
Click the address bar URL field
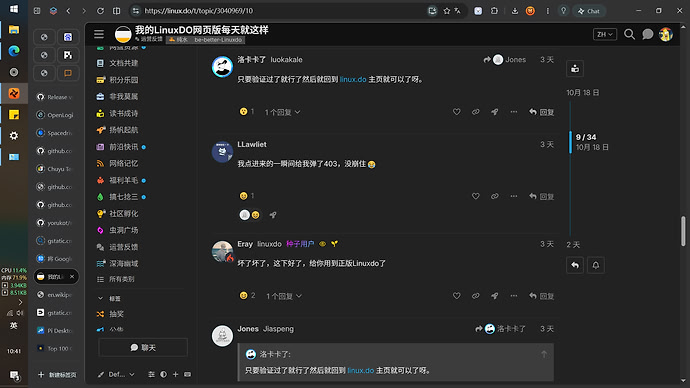[x=282, y=11]
